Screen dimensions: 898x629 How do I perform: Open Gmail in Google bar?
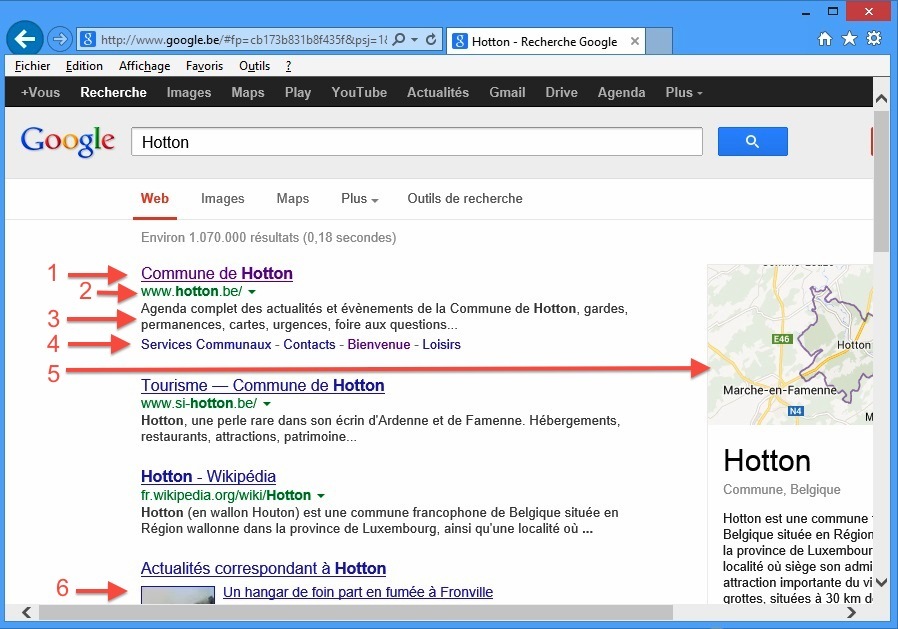click(507, 92)
